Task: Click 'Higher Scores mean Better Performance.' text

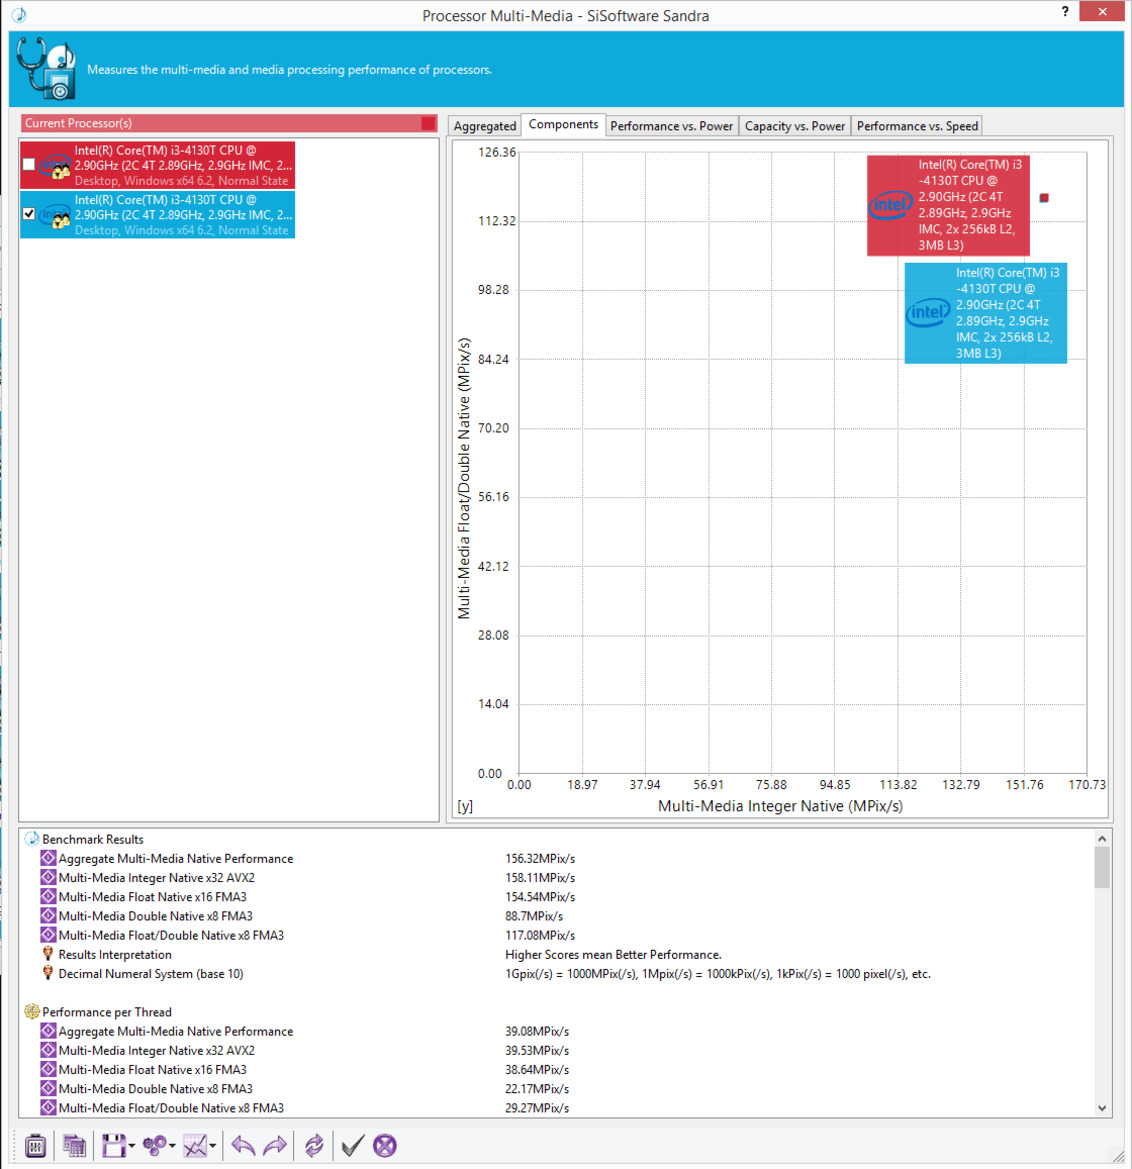Action: pos(613,955)
